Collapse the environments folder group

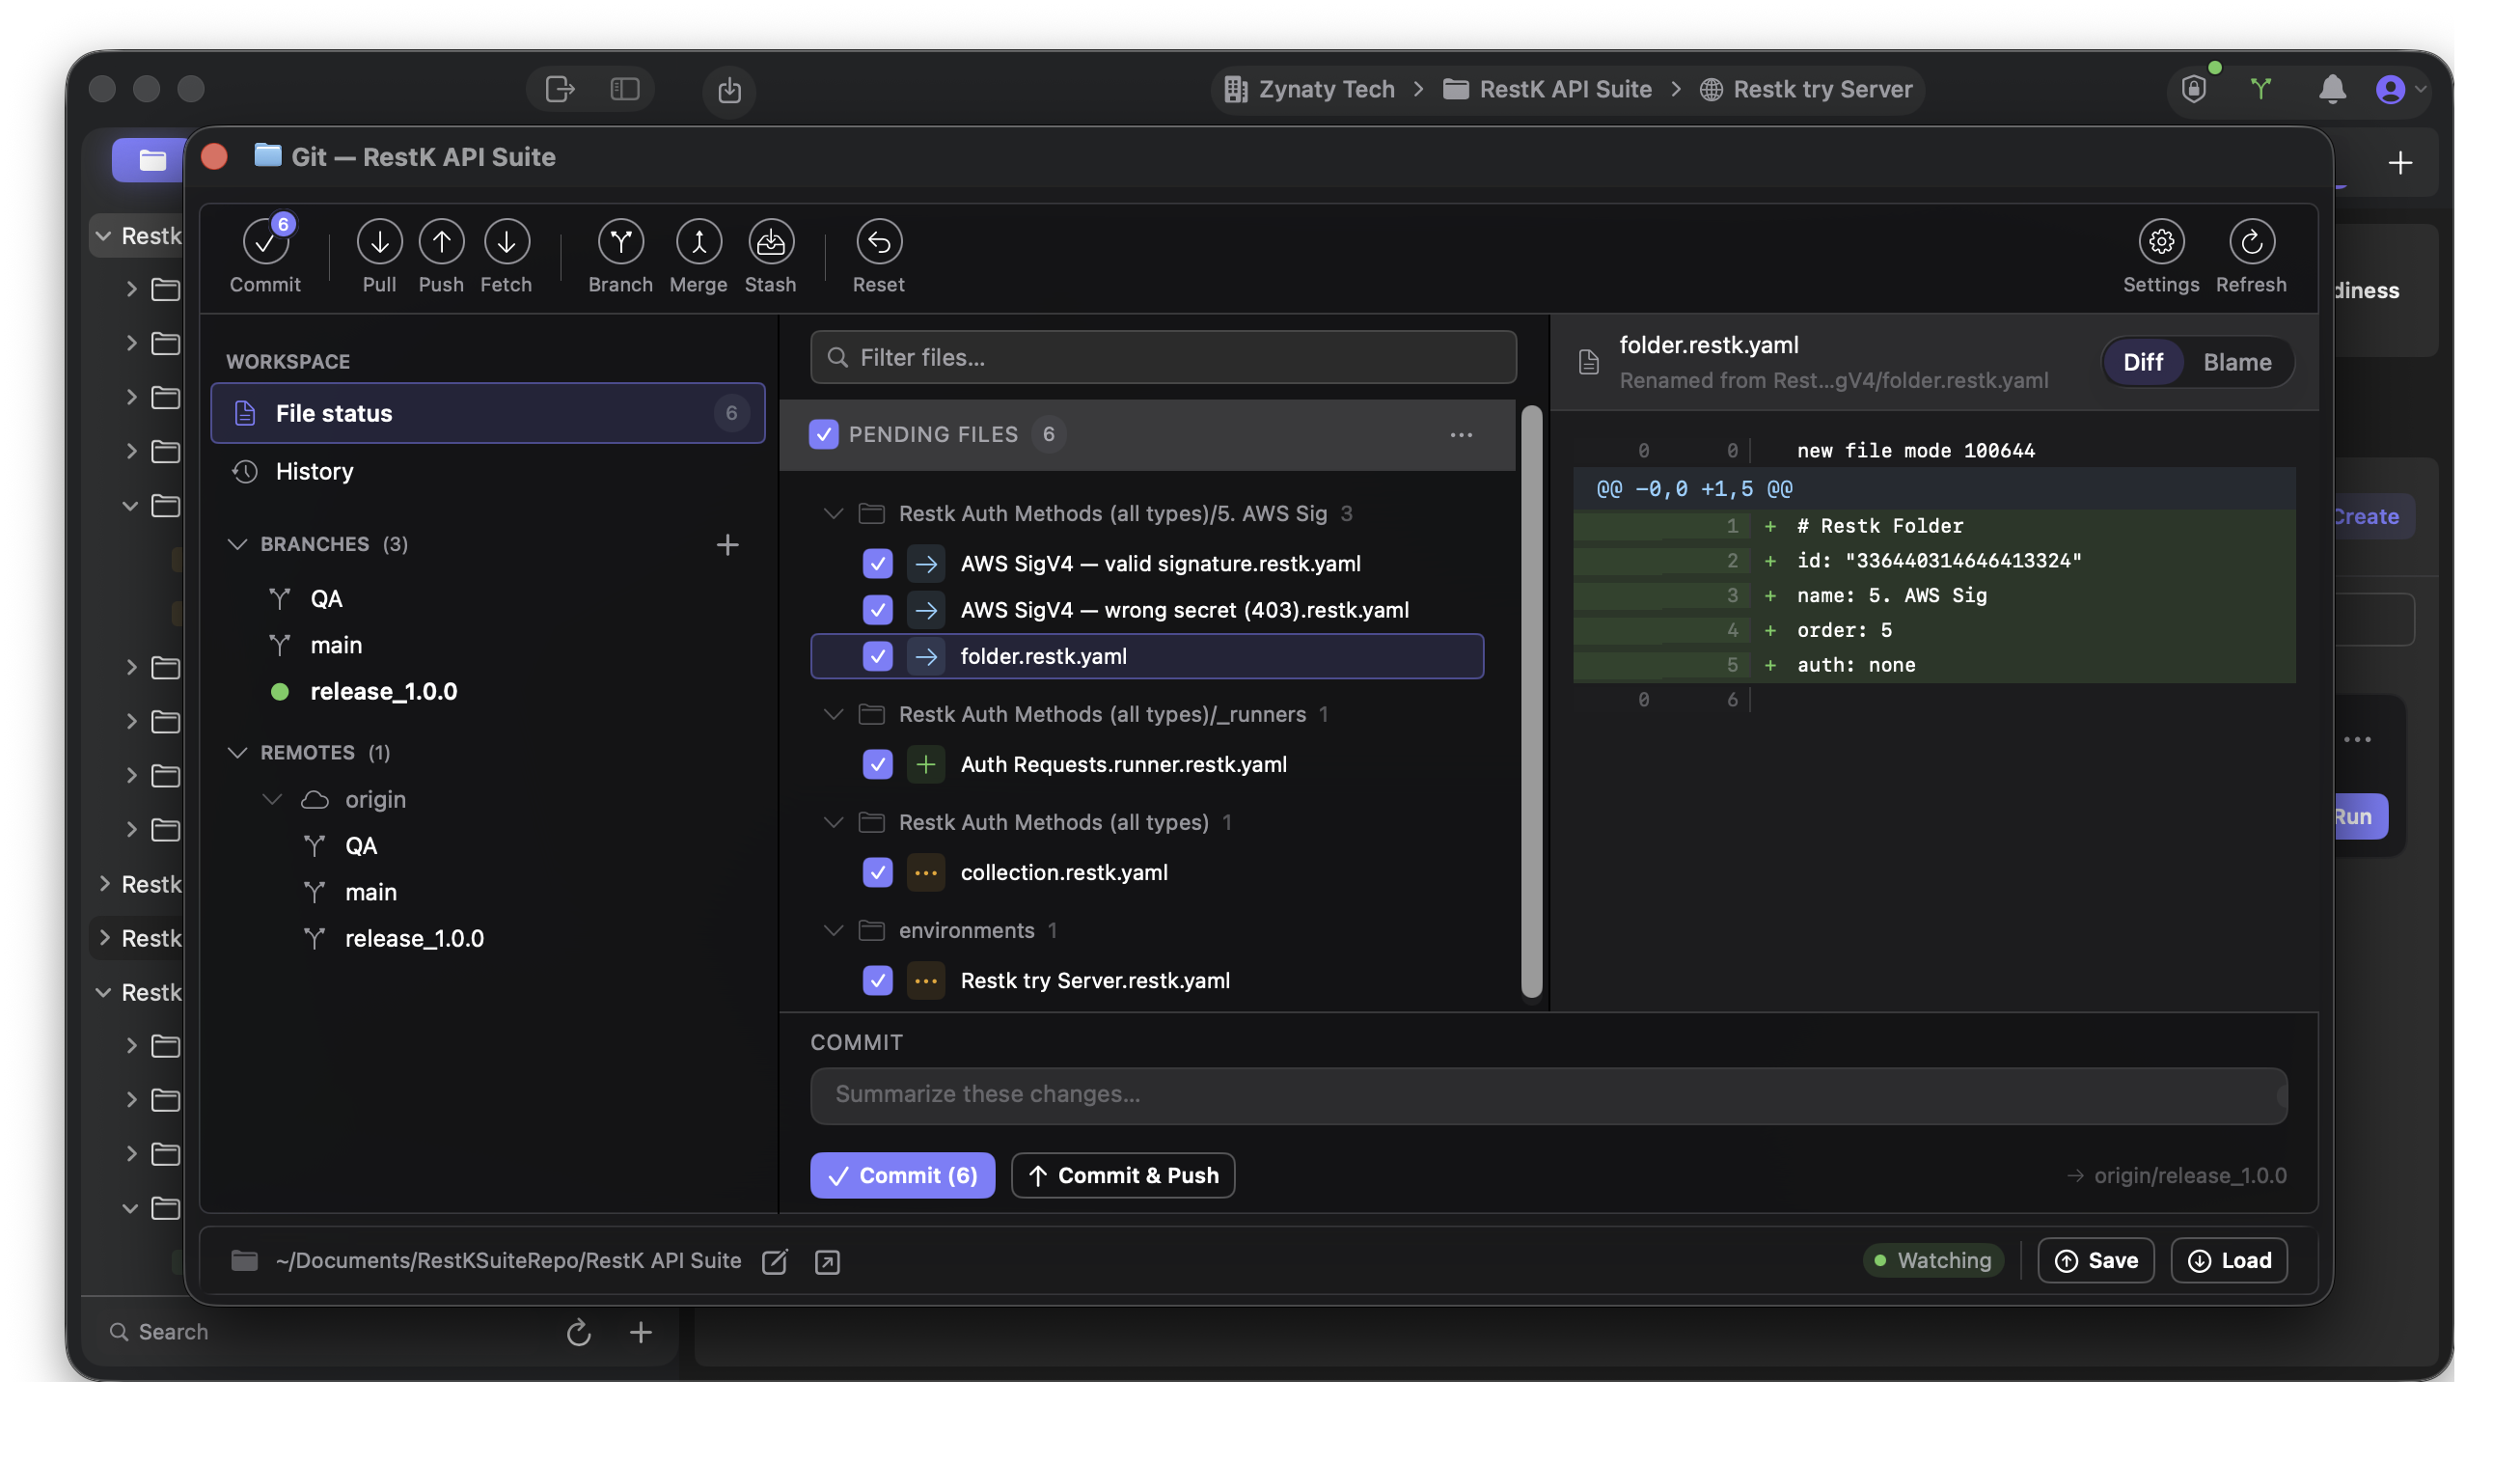(833, 930)
